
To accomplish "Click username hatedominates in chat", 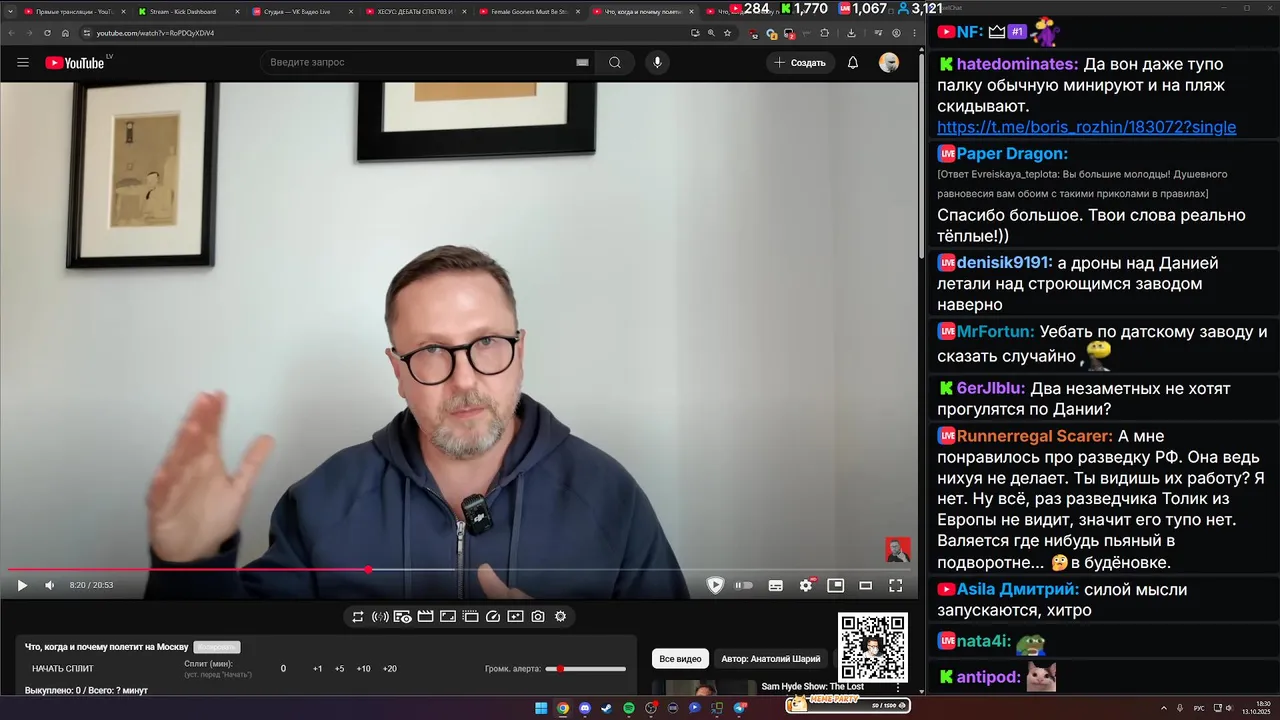I will (1017, 64).
